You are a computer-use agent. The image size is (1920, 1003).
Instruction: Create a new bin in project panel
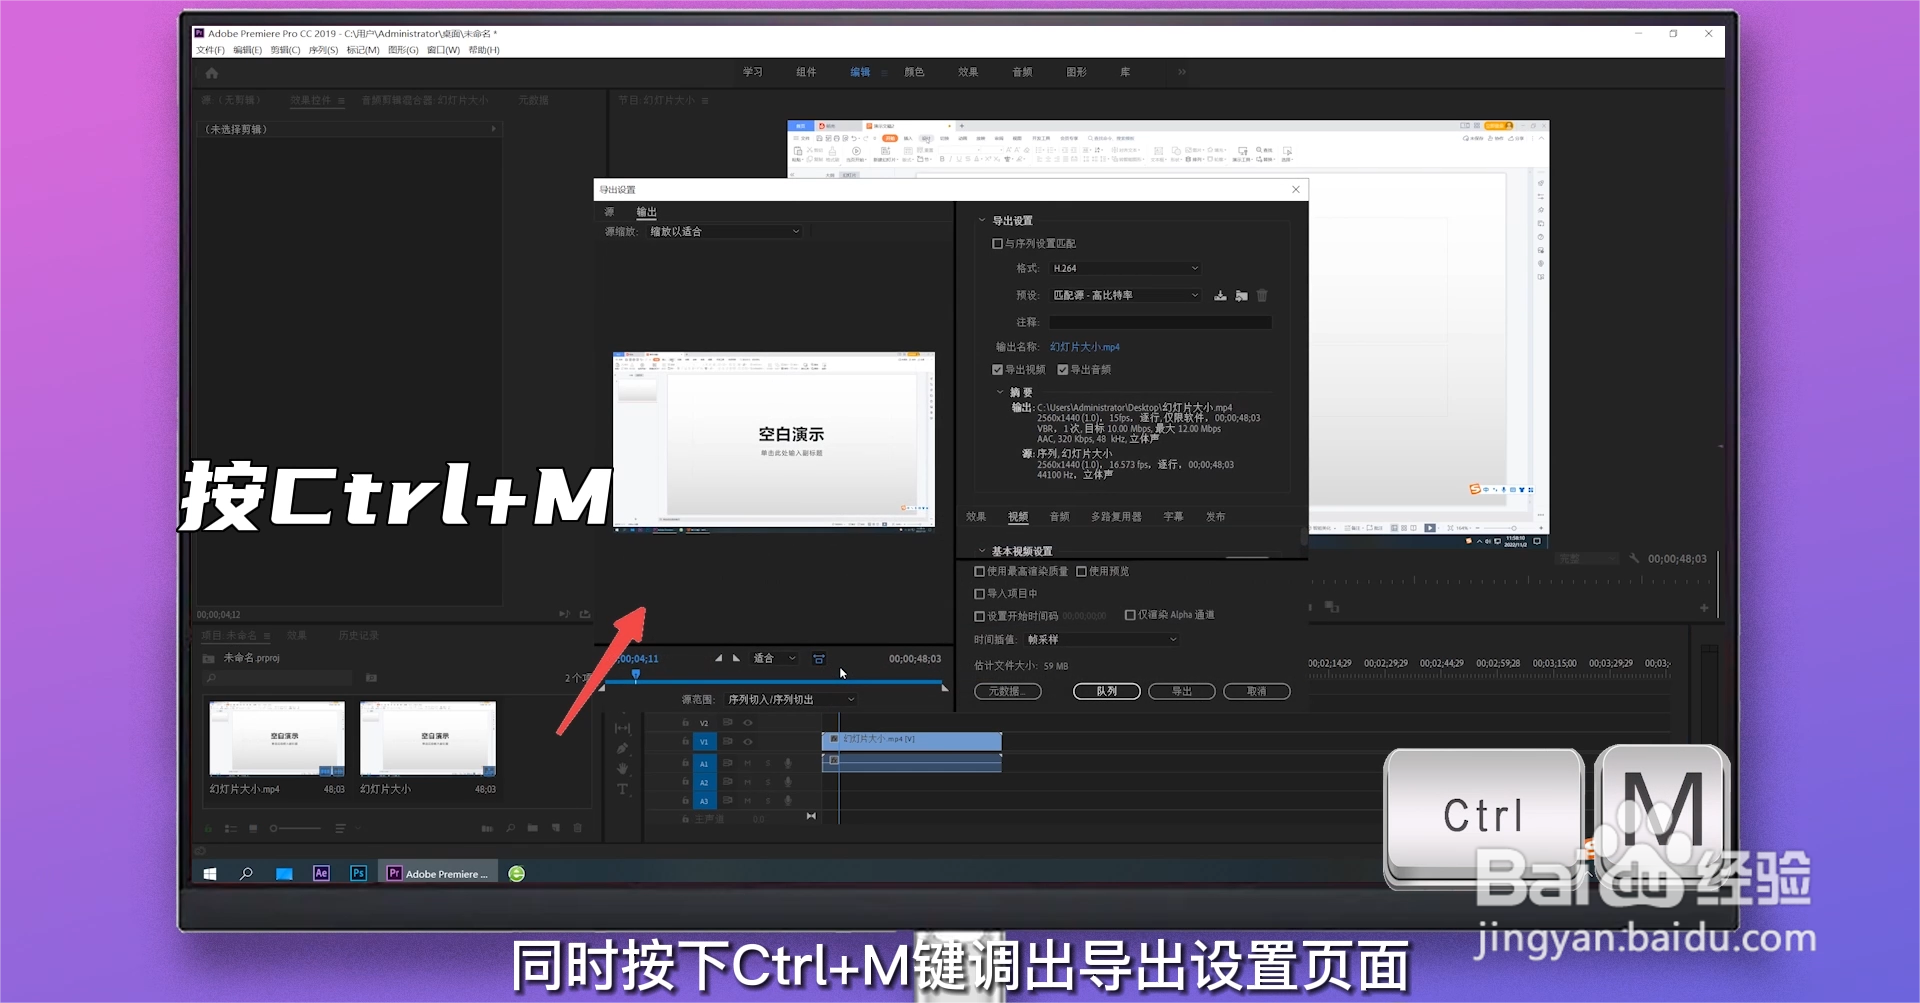click(x=532, y=828)
